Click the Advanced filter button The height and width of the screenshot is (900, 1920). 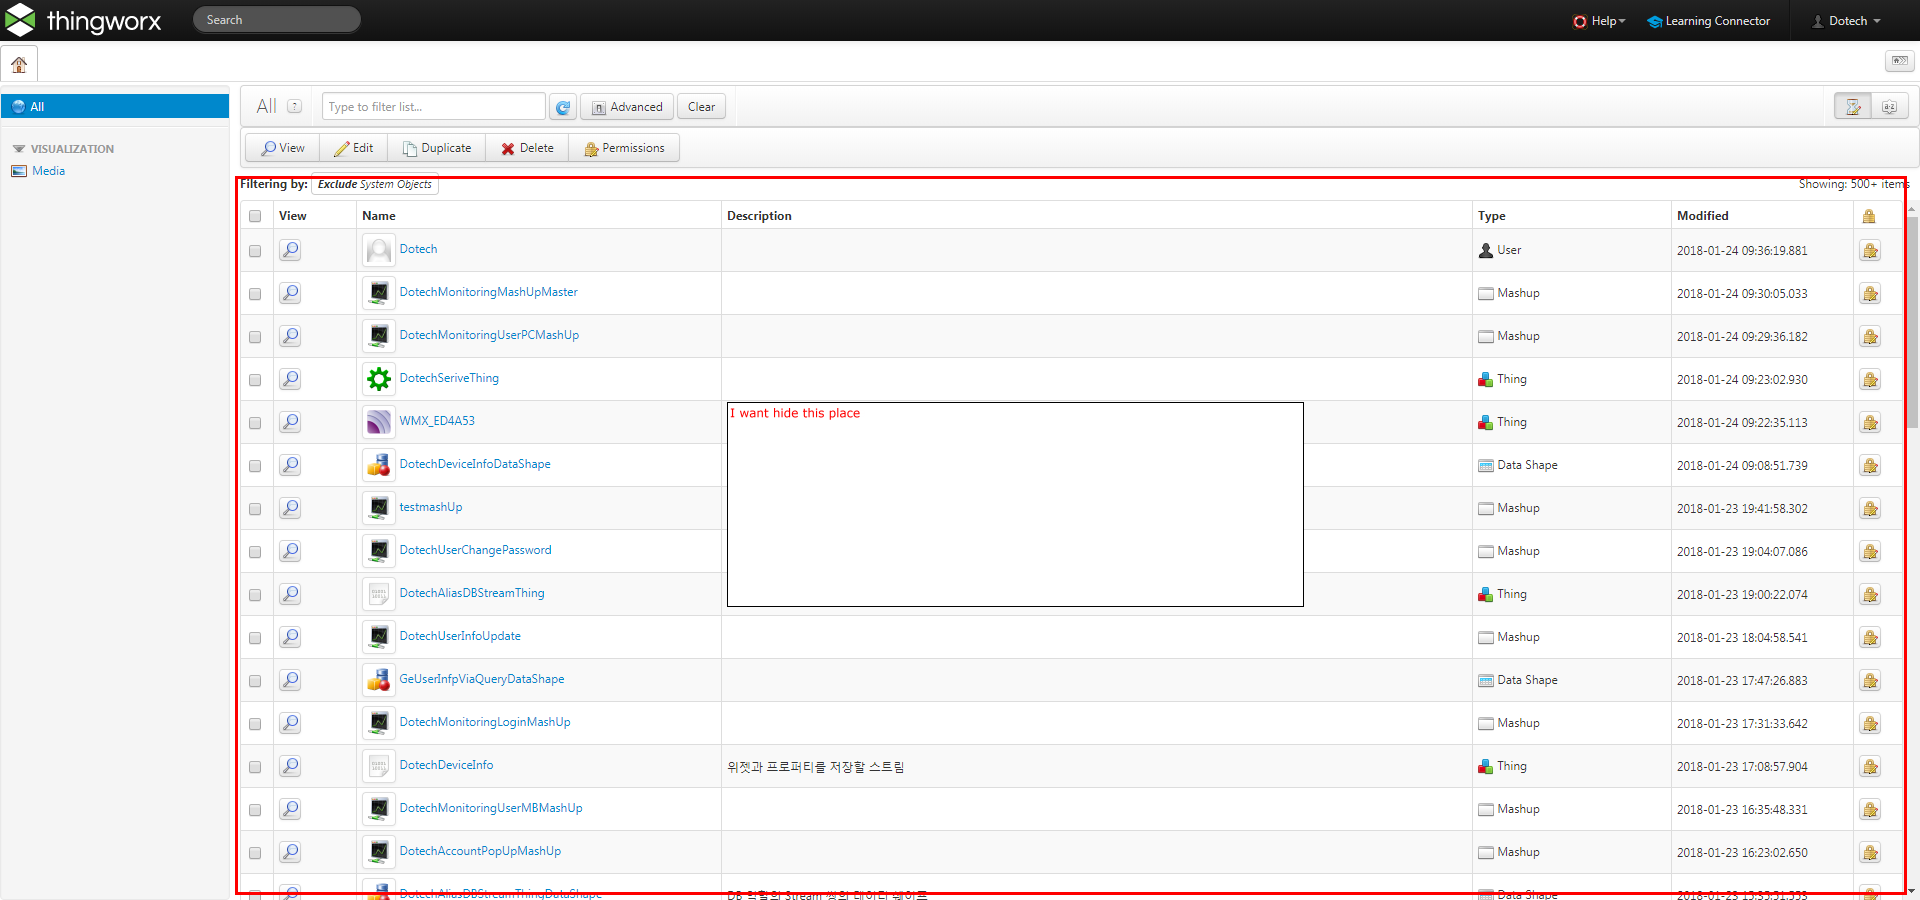click(x=627, y=107)
